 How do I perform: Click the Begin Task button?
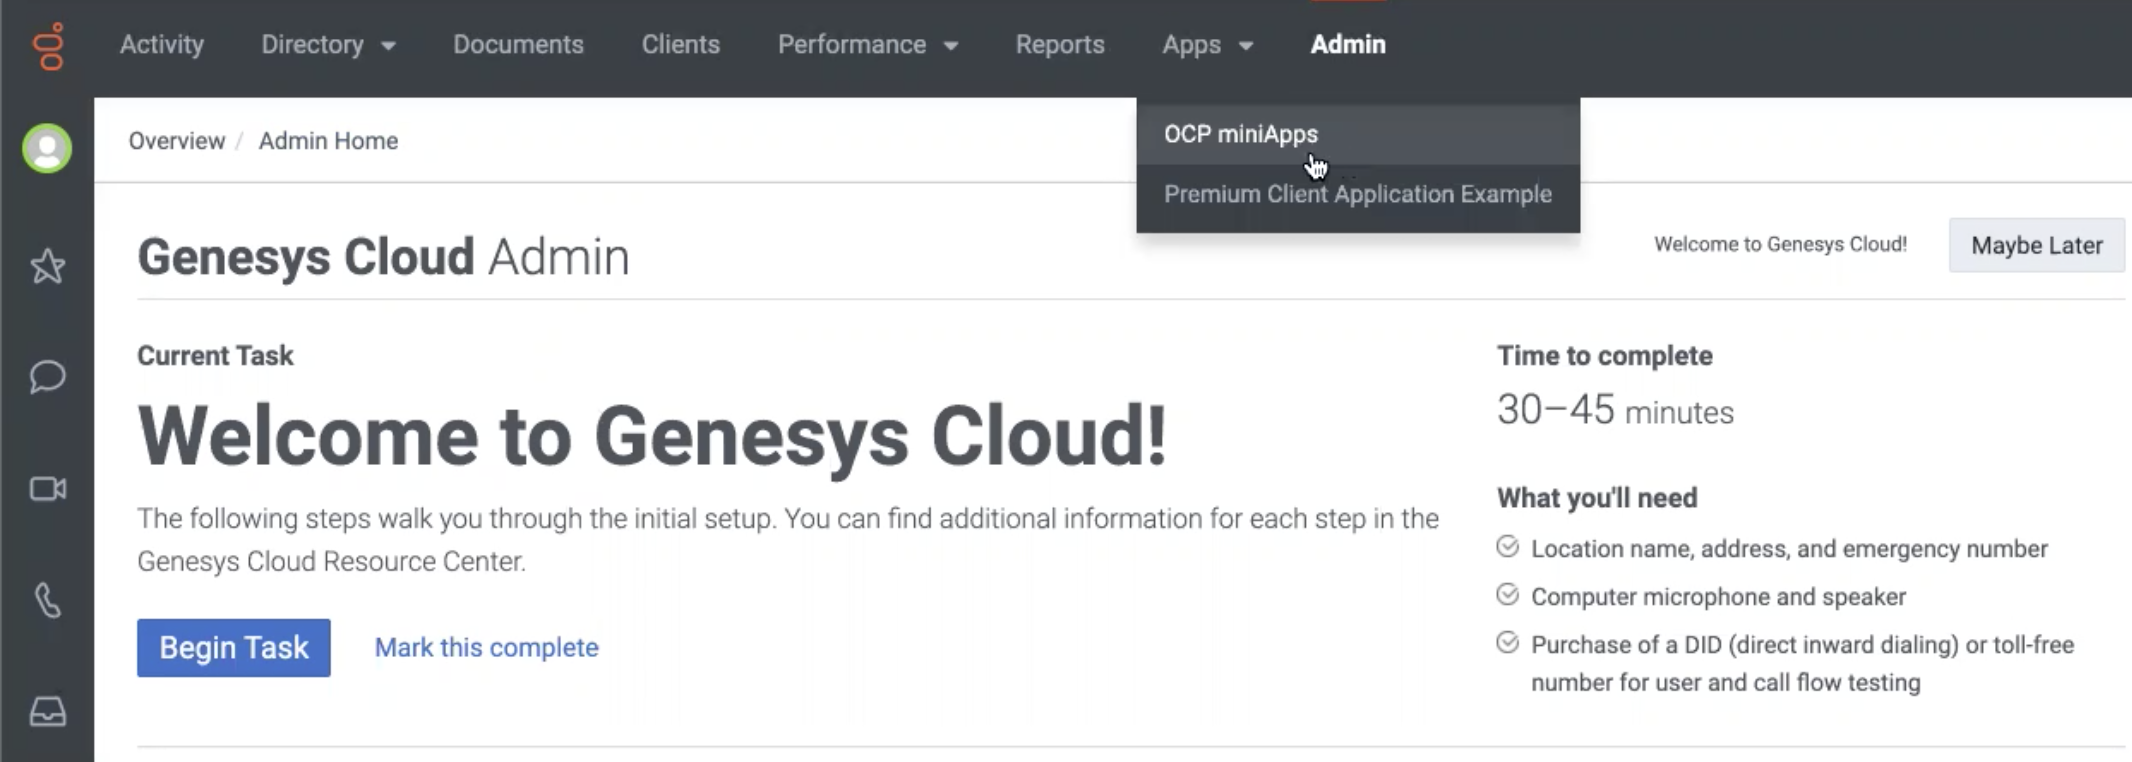click(x=234, y=648)
